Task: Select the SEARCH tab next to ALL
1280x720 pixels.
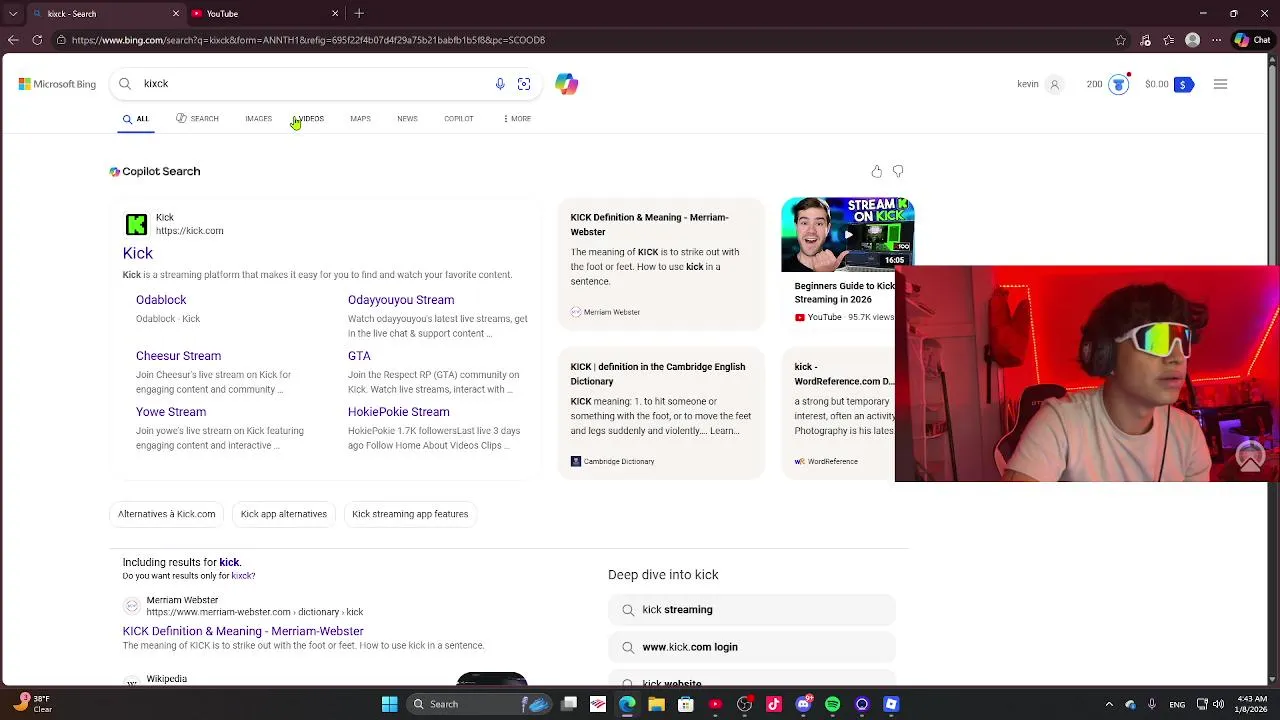Action: (x=197, y=119)
